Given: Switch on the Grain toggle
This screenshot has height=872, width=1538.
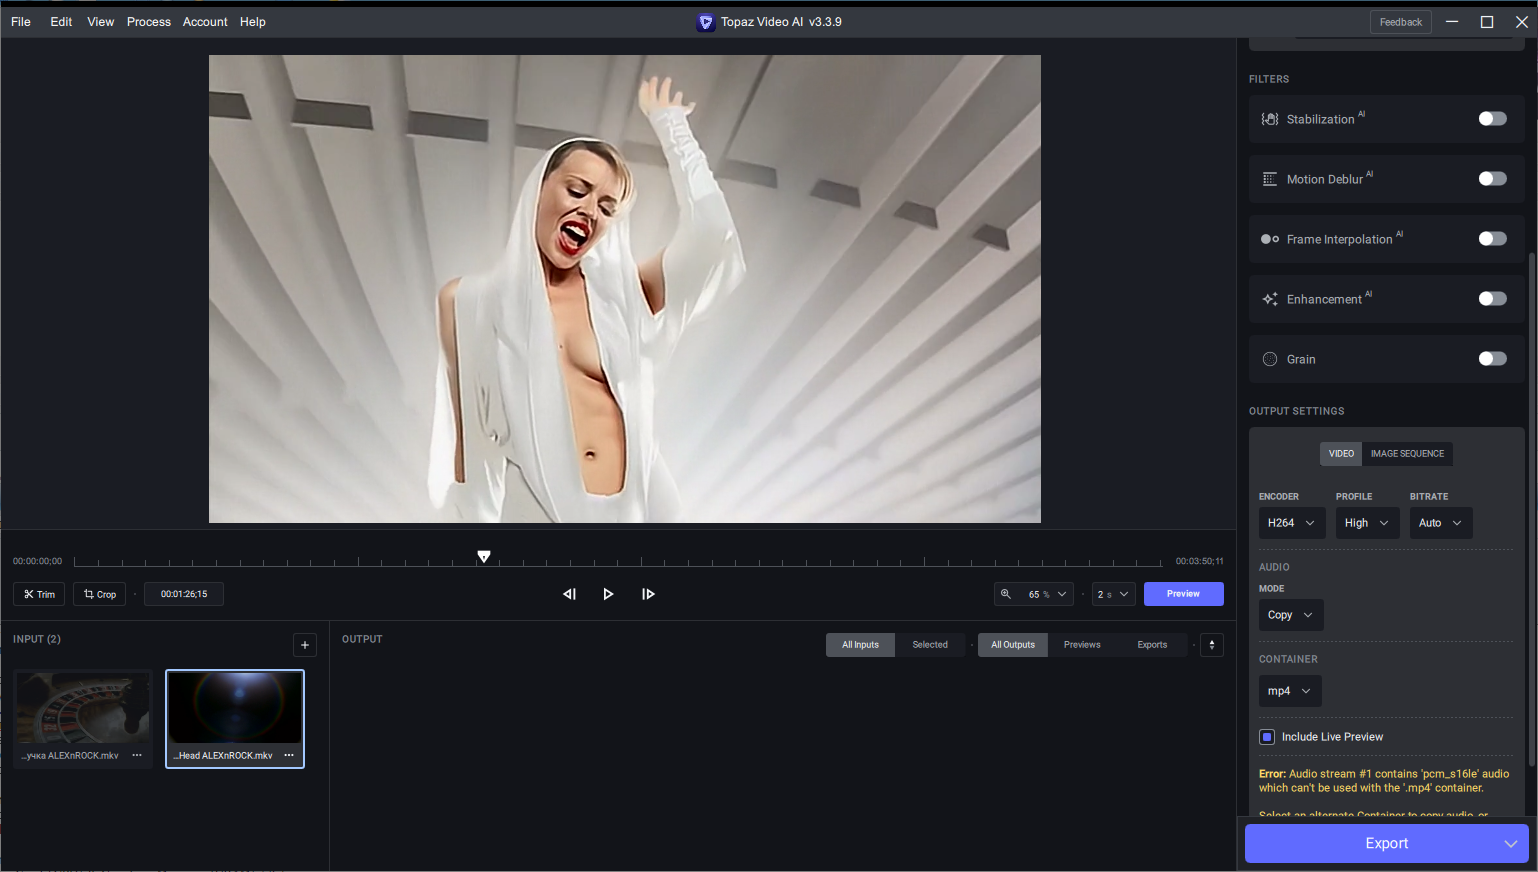Looking at the screenshot, I should click(1492, 359).
